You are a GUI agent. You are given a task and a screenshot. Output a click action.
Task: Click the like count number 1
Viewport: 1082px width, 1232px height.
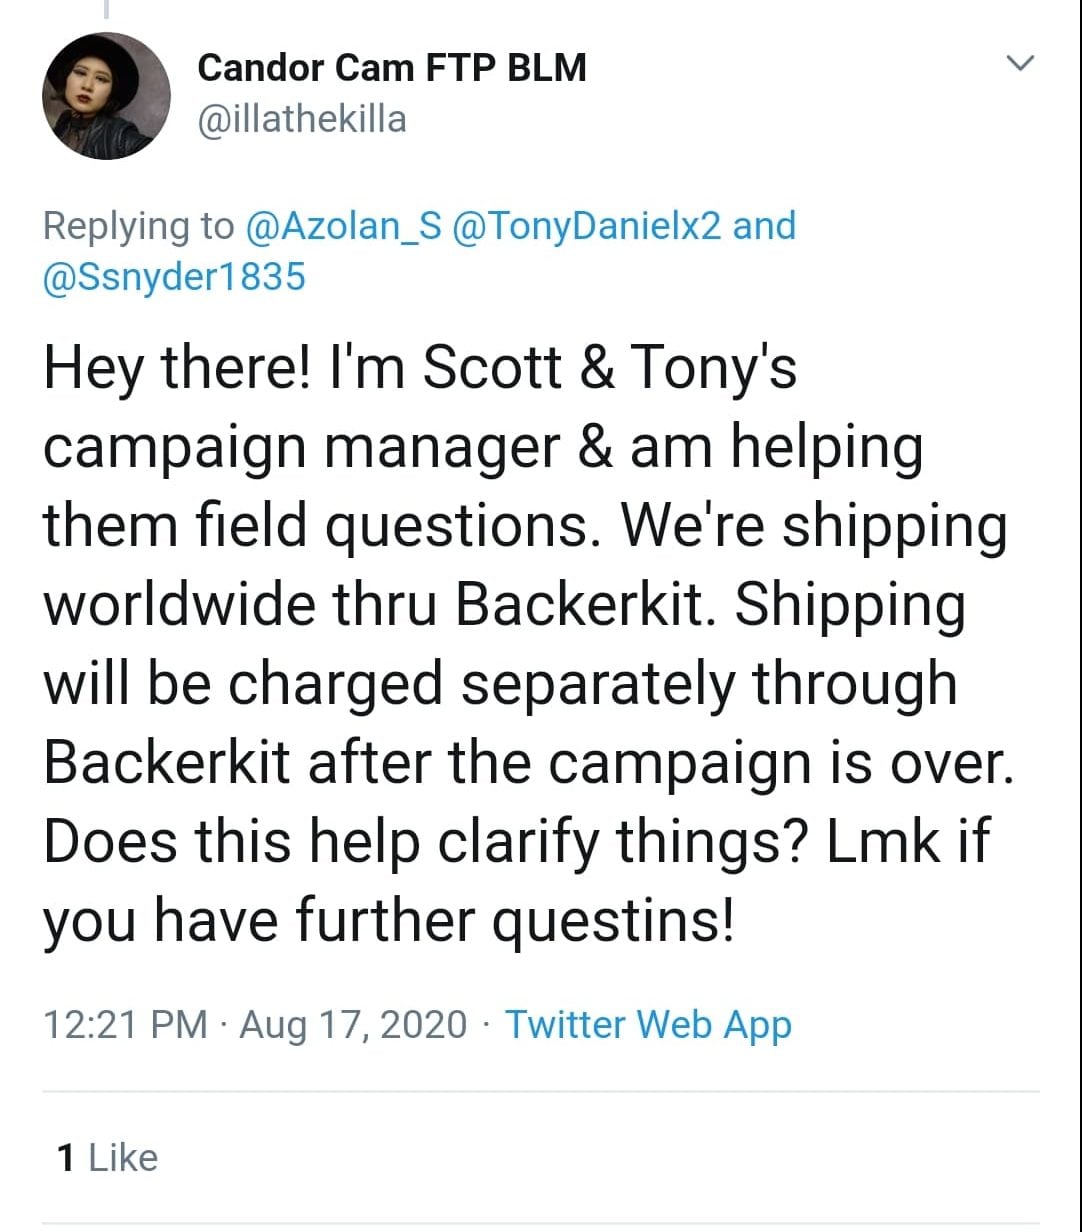[66, 1158]
